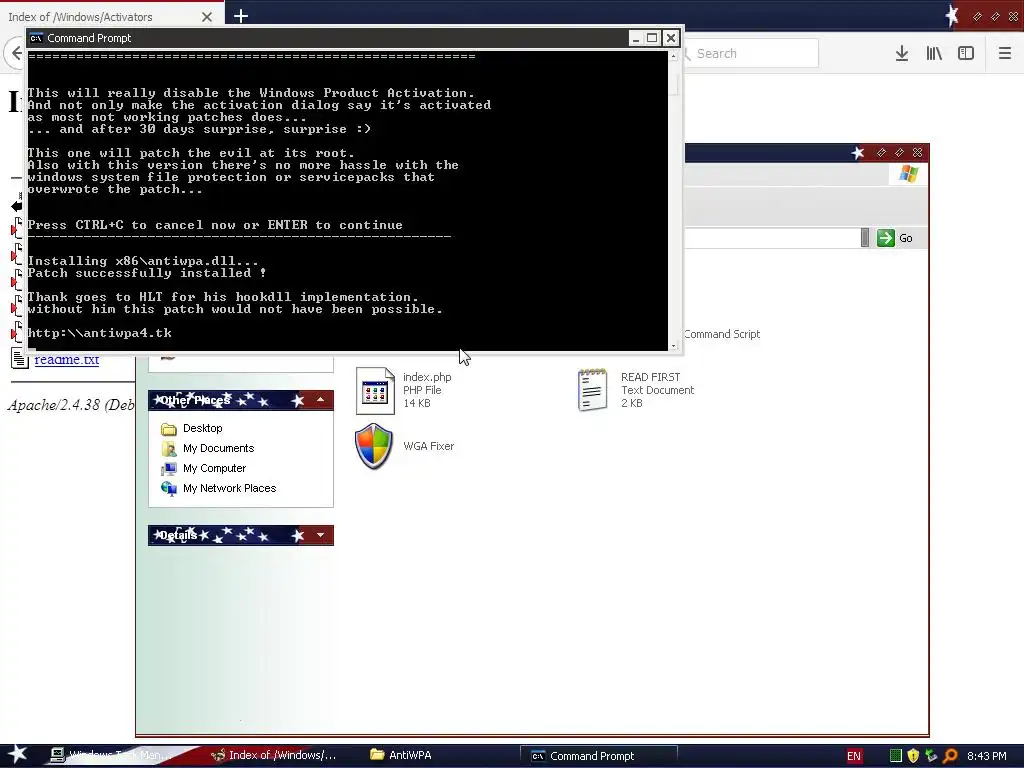1024x768 pixels.
Task: Select the WGA Fixer shield icon
Action: 374,447
